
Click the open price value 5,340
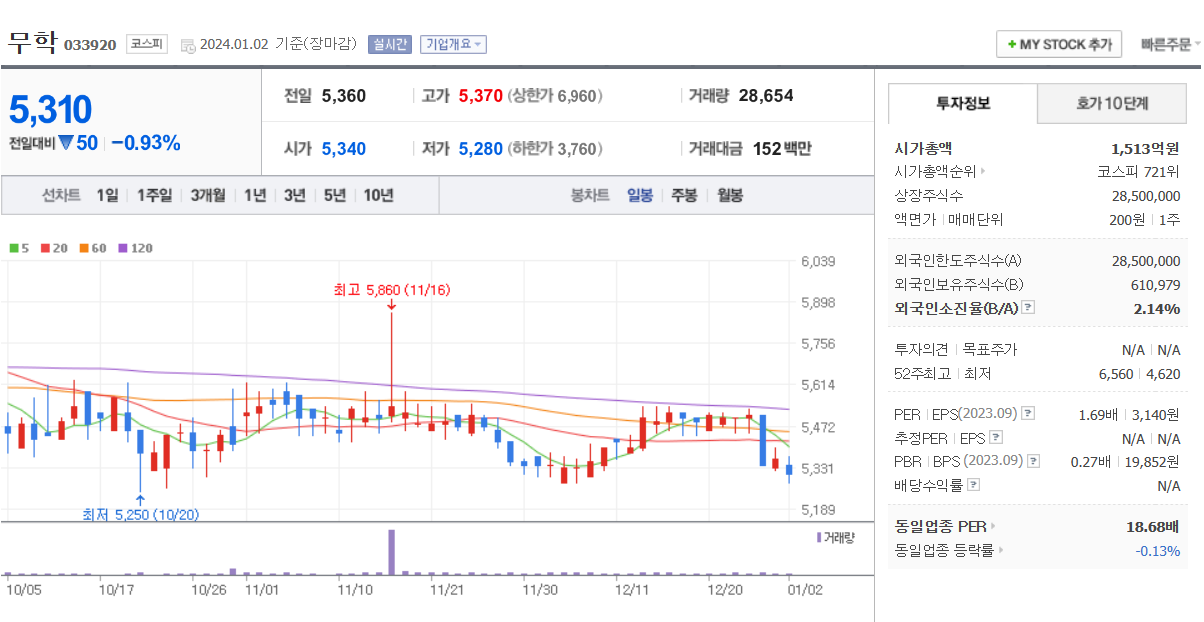coord(344,149)
